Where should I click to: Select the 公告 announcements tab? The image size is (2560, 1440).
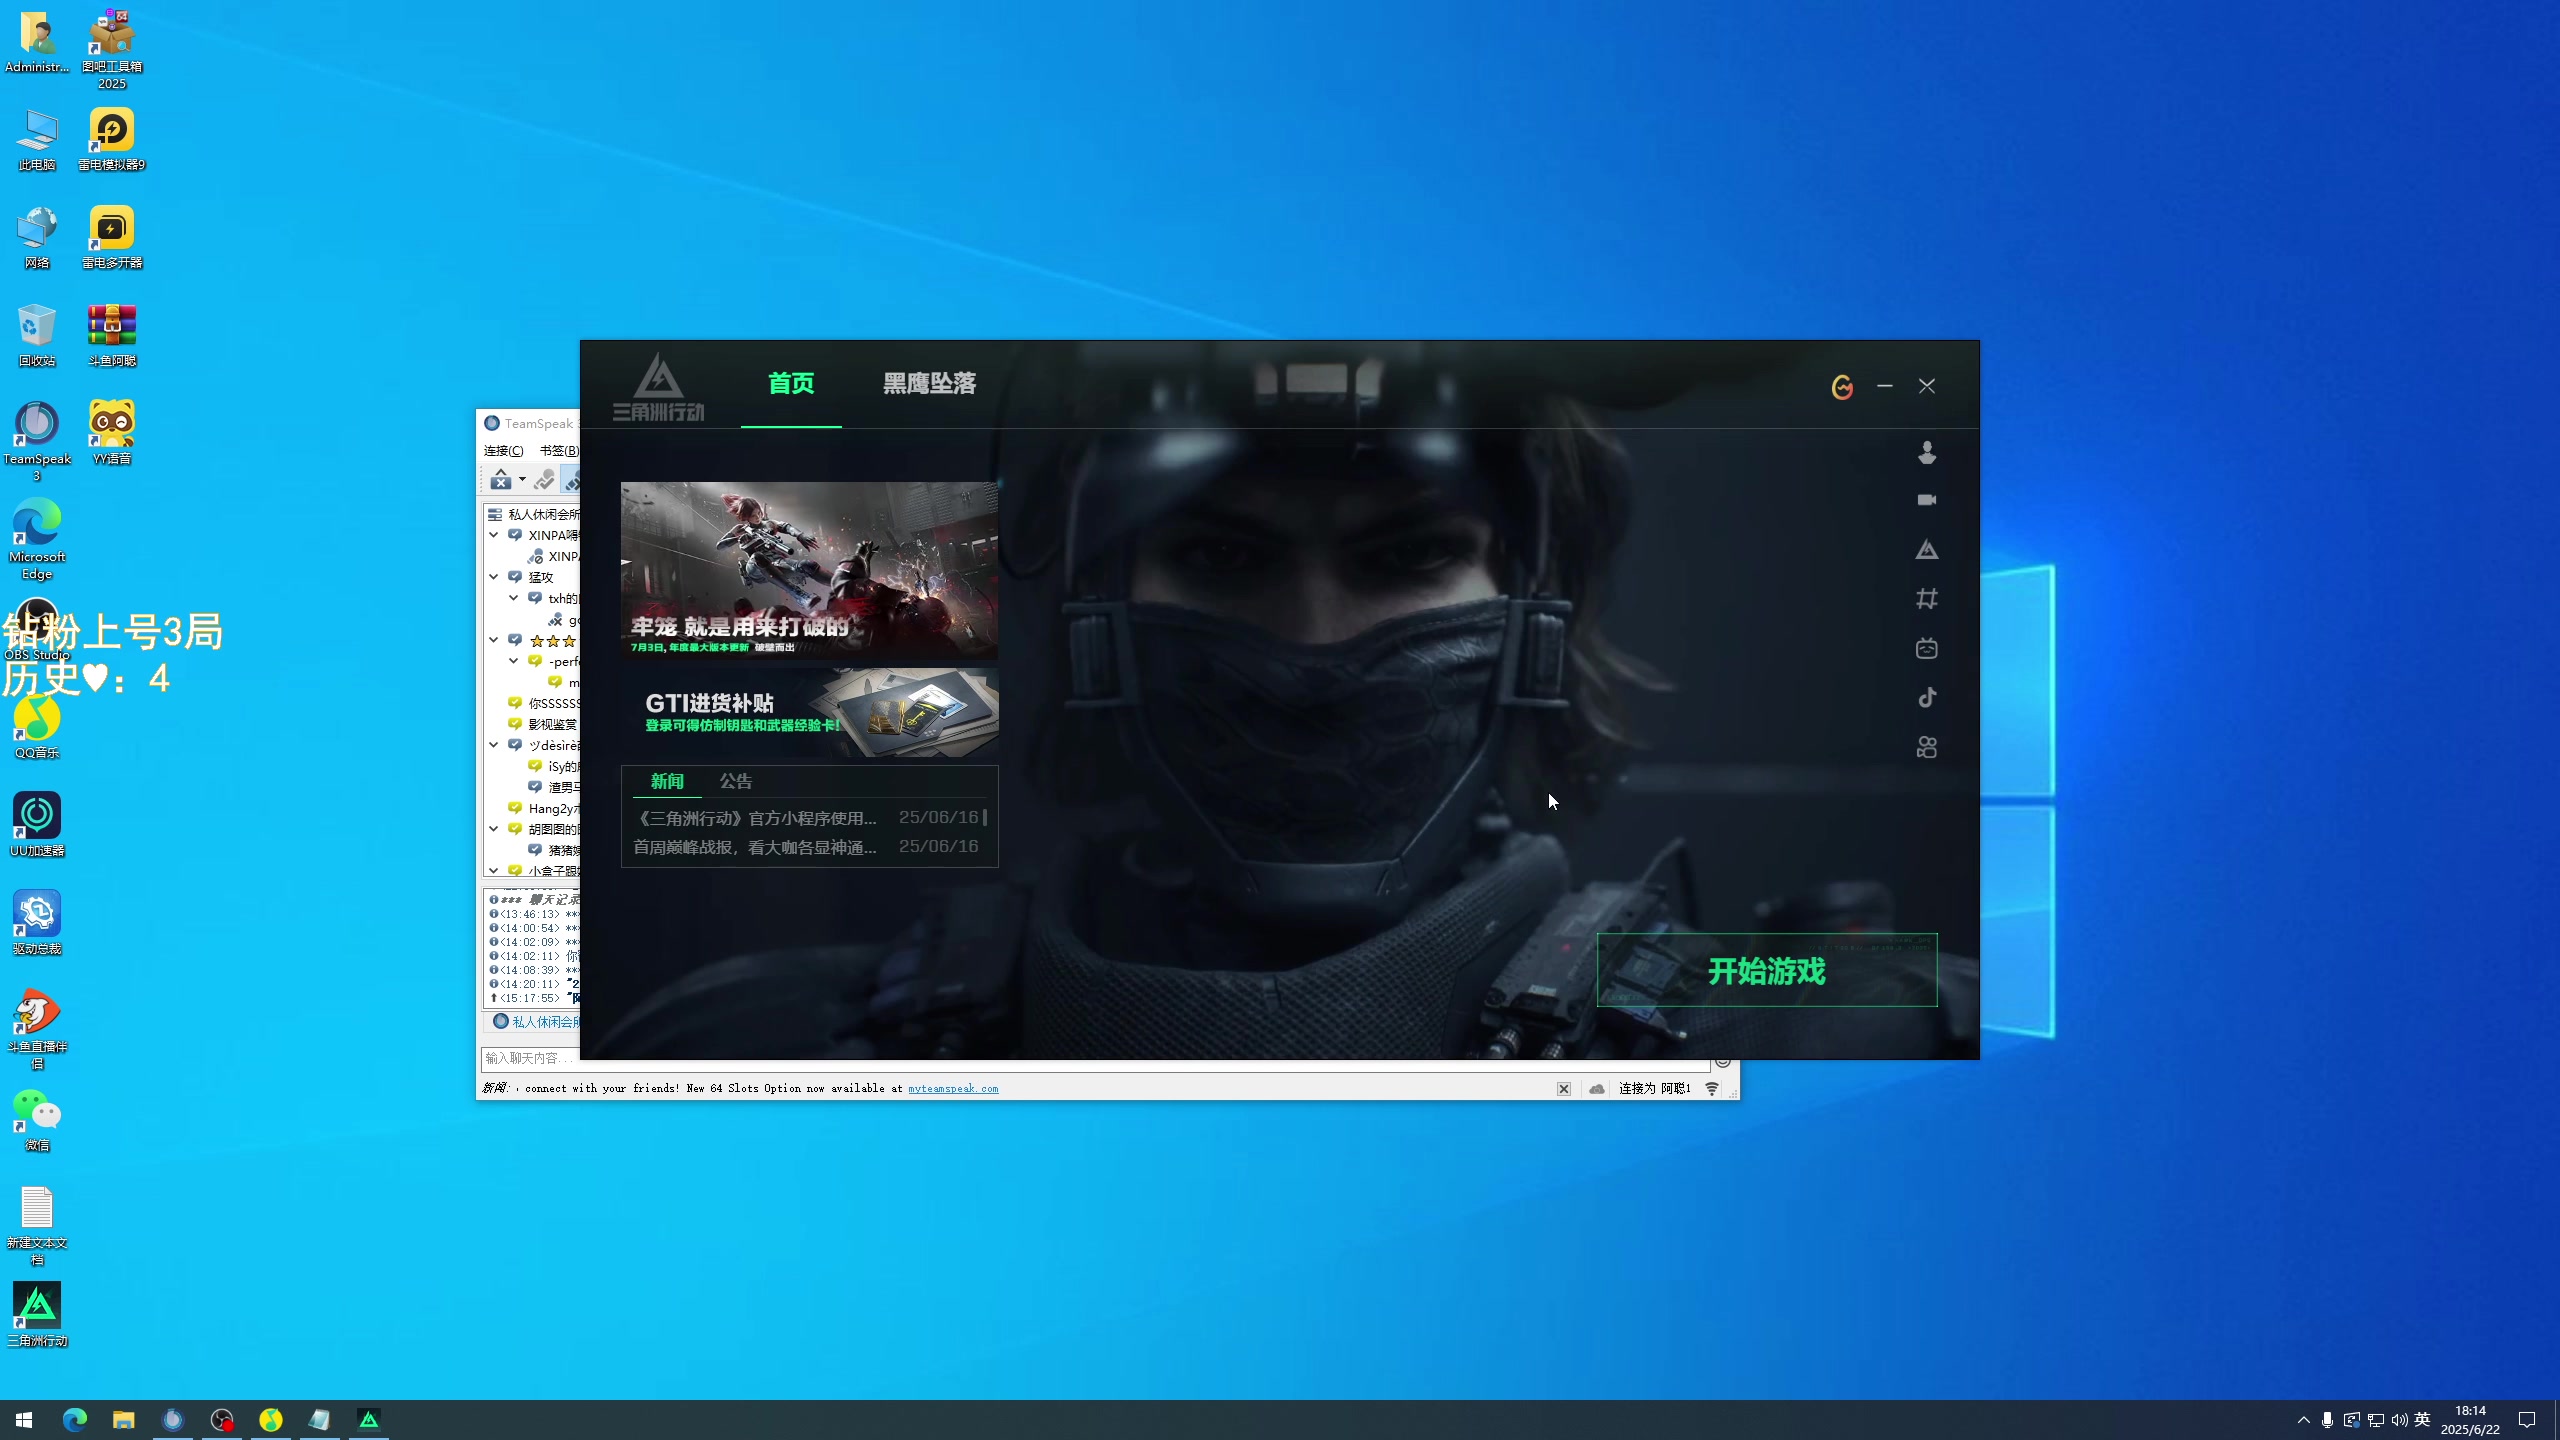point(736,782)
